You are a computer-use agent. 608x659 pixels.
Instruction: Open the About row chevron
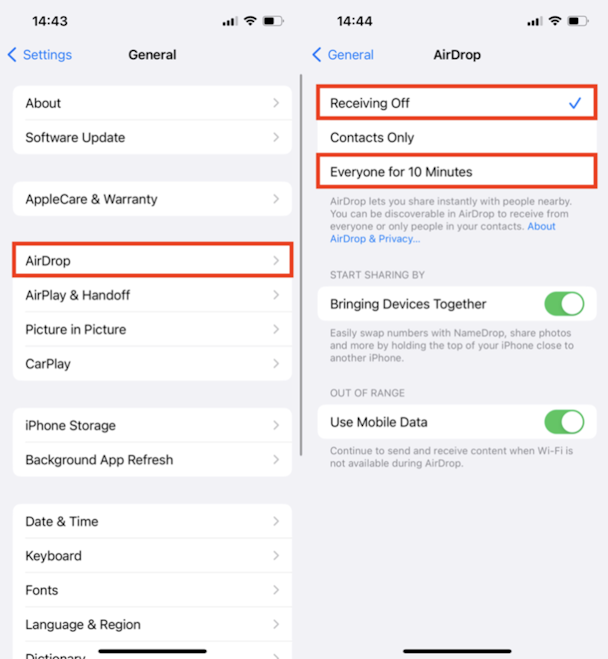[x=276, y=103]
